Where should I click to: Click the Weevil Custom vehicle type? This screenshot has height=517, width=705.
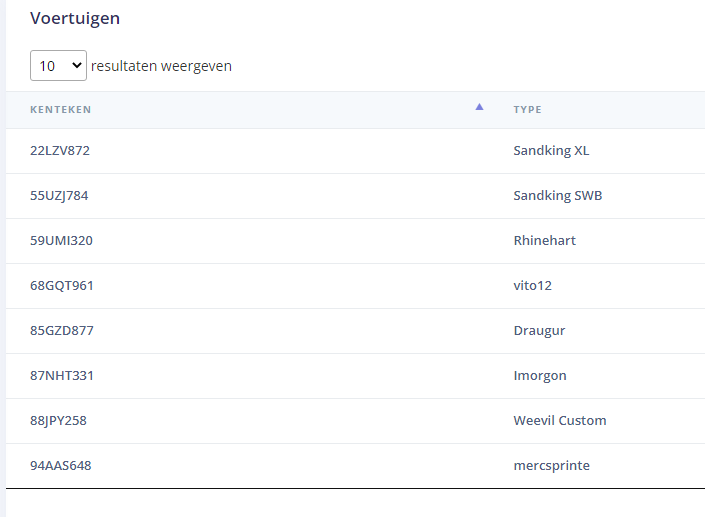(559, 421)
